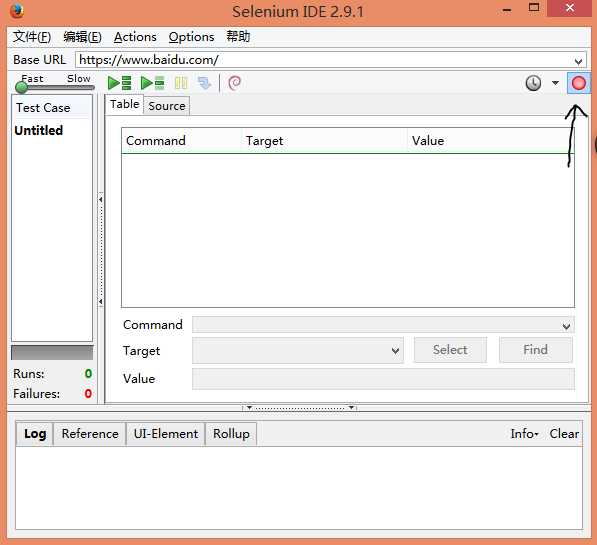Switch to the Source tab
Viewport: 597px width, 545px height.
[x=167, y=106]
